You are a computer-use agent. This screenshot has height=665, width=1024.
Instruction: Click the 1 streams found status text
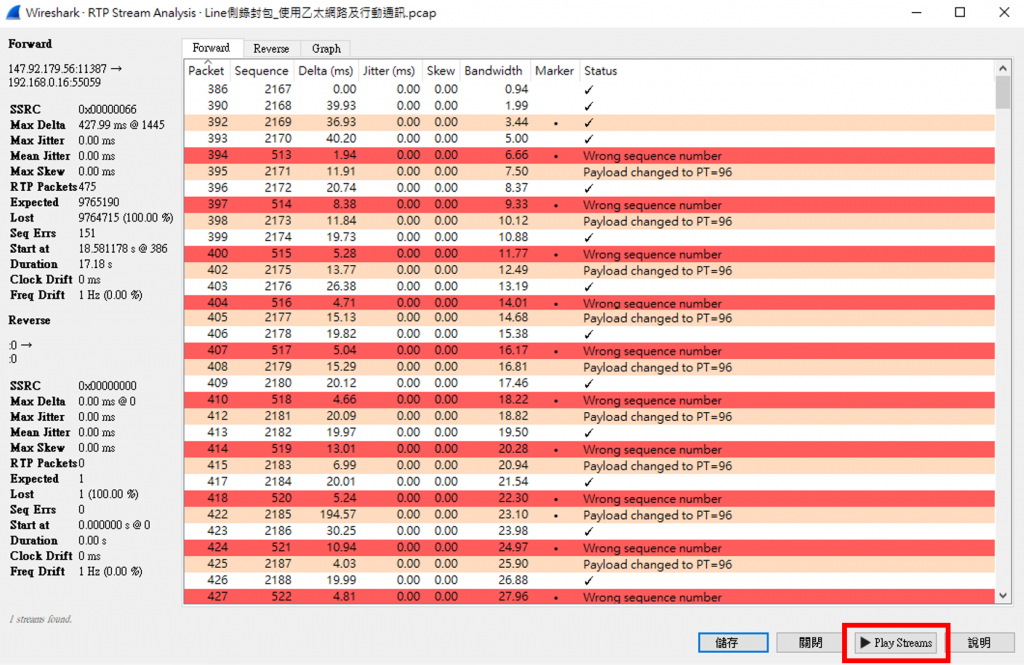(40, 619)
